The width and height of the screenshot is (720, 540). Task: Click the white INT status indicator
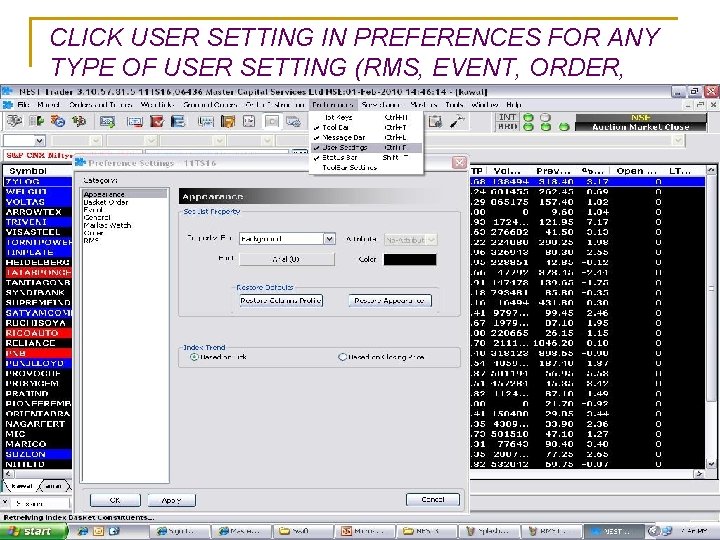[546, 118]
